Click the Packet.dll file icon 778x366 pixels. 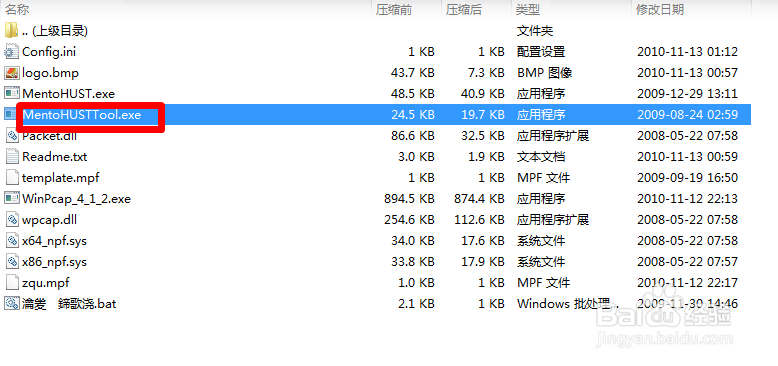pyautogui.click(x=11, y=135)
